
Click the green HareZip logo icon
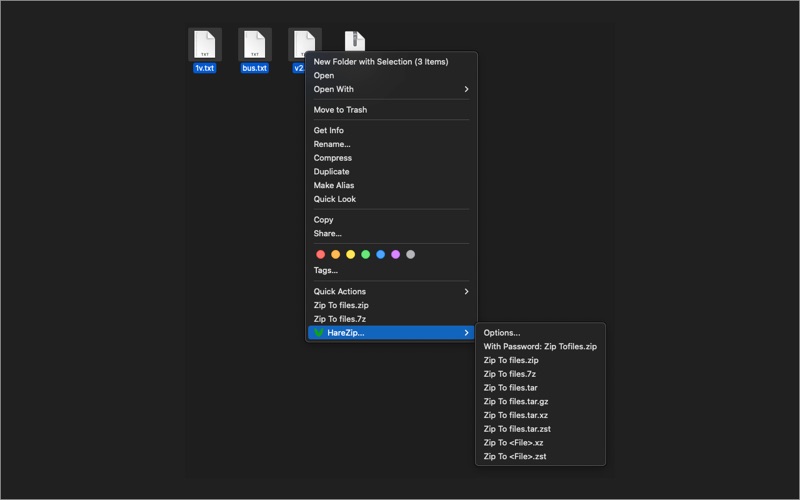click(319, 333)
